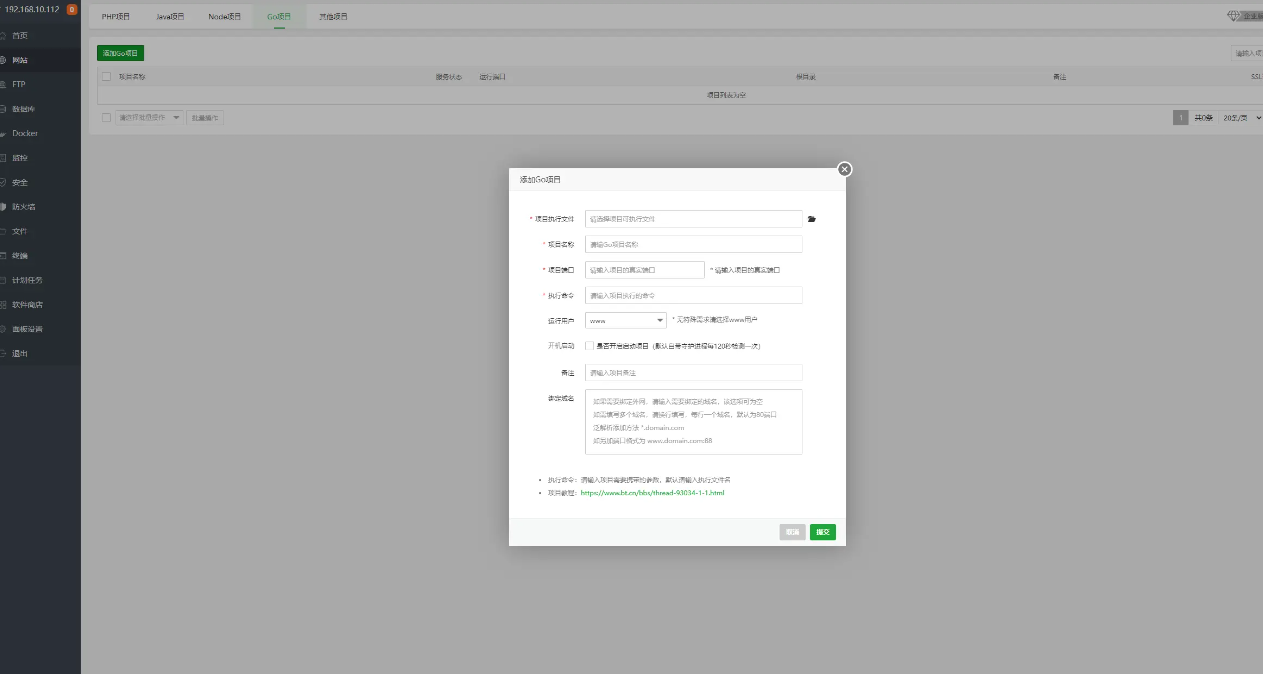Open 计划任务 scheduled tasks sidebar icon
This screenshot has height=674, width=1263.
pyautogui.click(x=4, y=280)
